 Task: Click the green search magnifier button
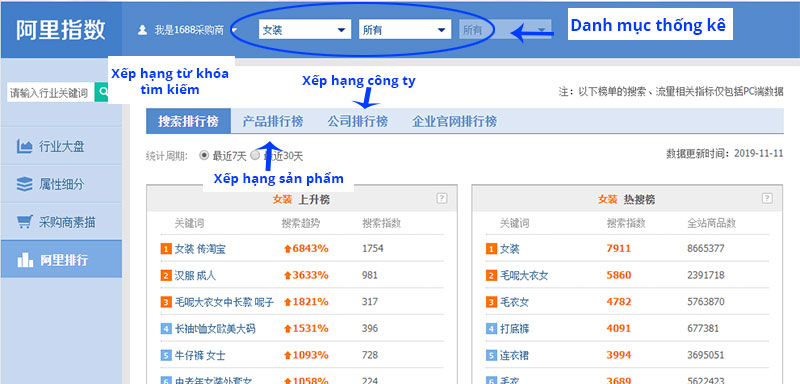(x=102, y=93)
